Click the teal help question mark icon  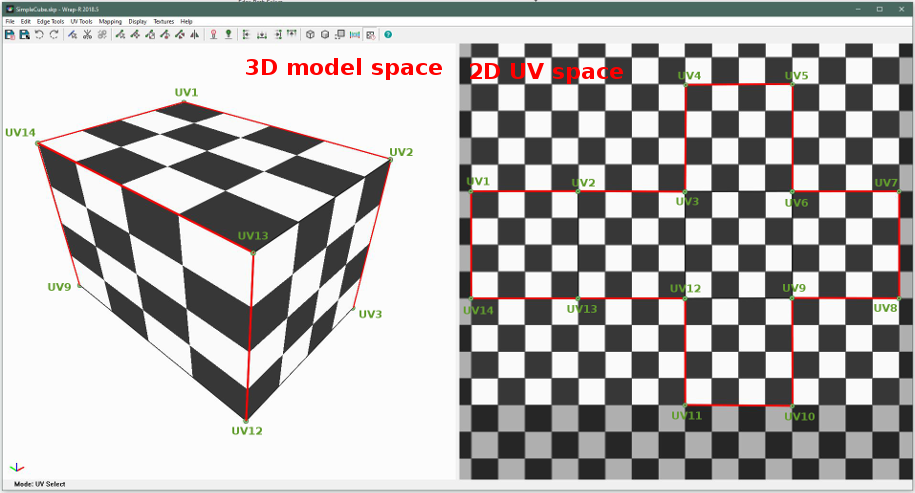(x=388, y=34)
